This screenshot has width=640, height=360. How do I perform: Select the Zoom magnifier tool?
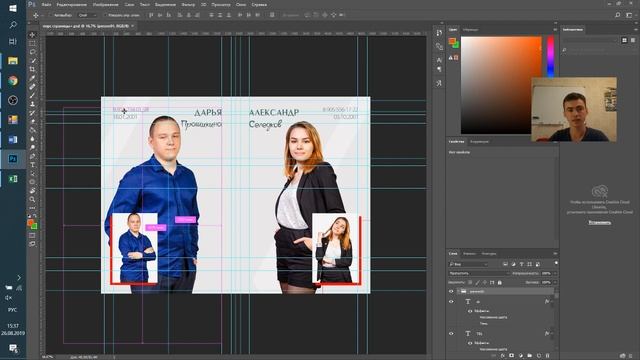(x=32, y=199)
